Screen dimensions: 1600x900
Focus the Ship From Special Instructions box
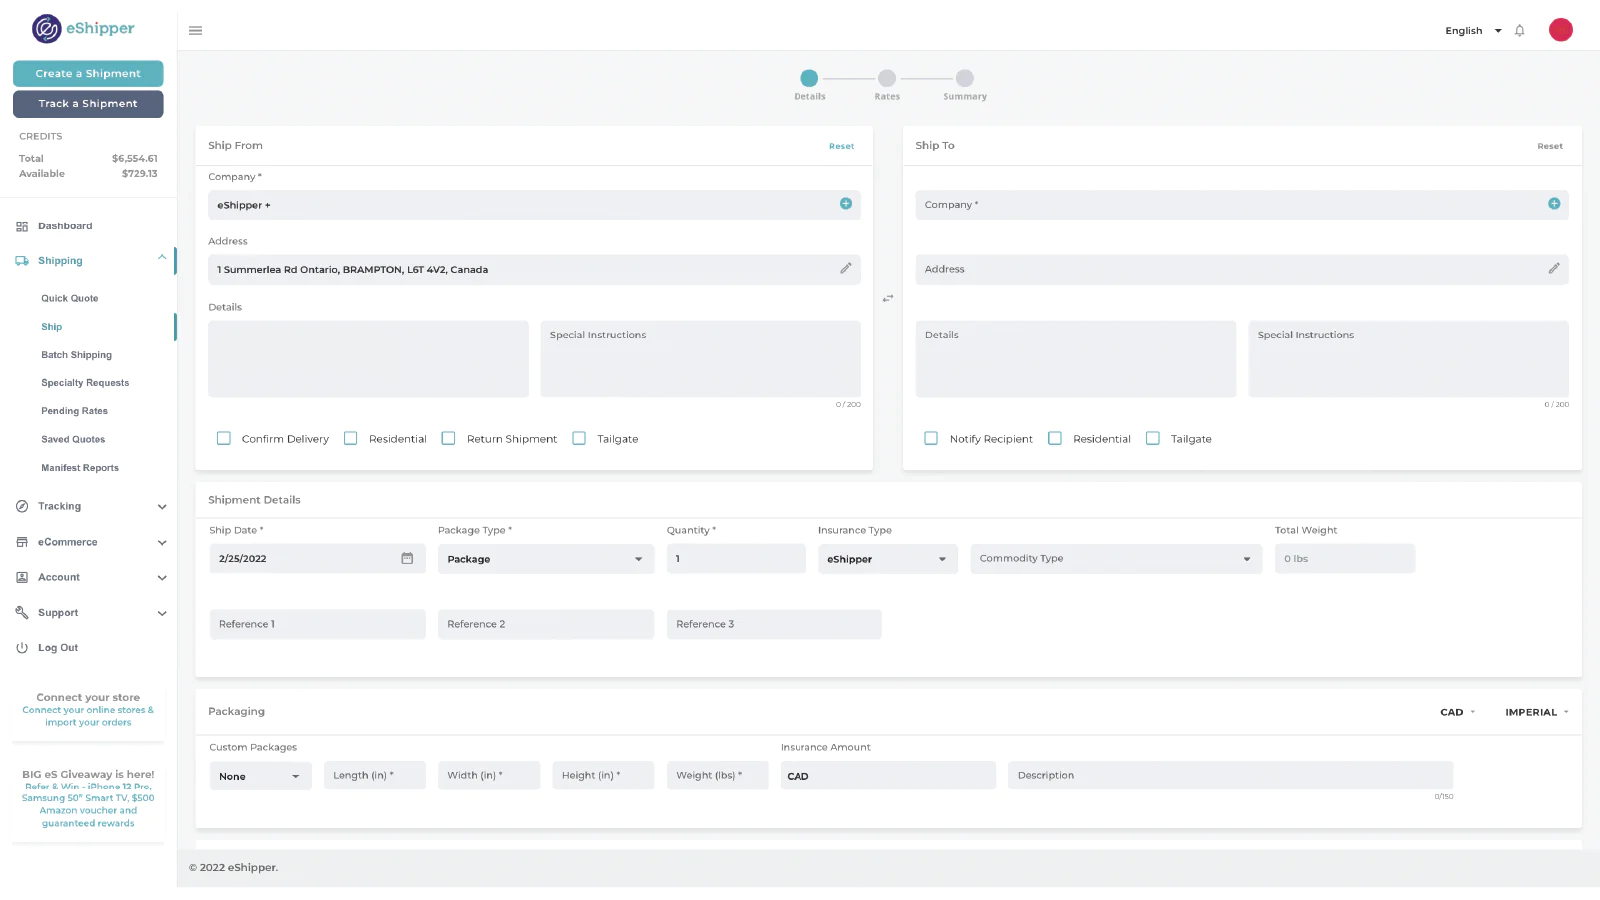[700, 359]
